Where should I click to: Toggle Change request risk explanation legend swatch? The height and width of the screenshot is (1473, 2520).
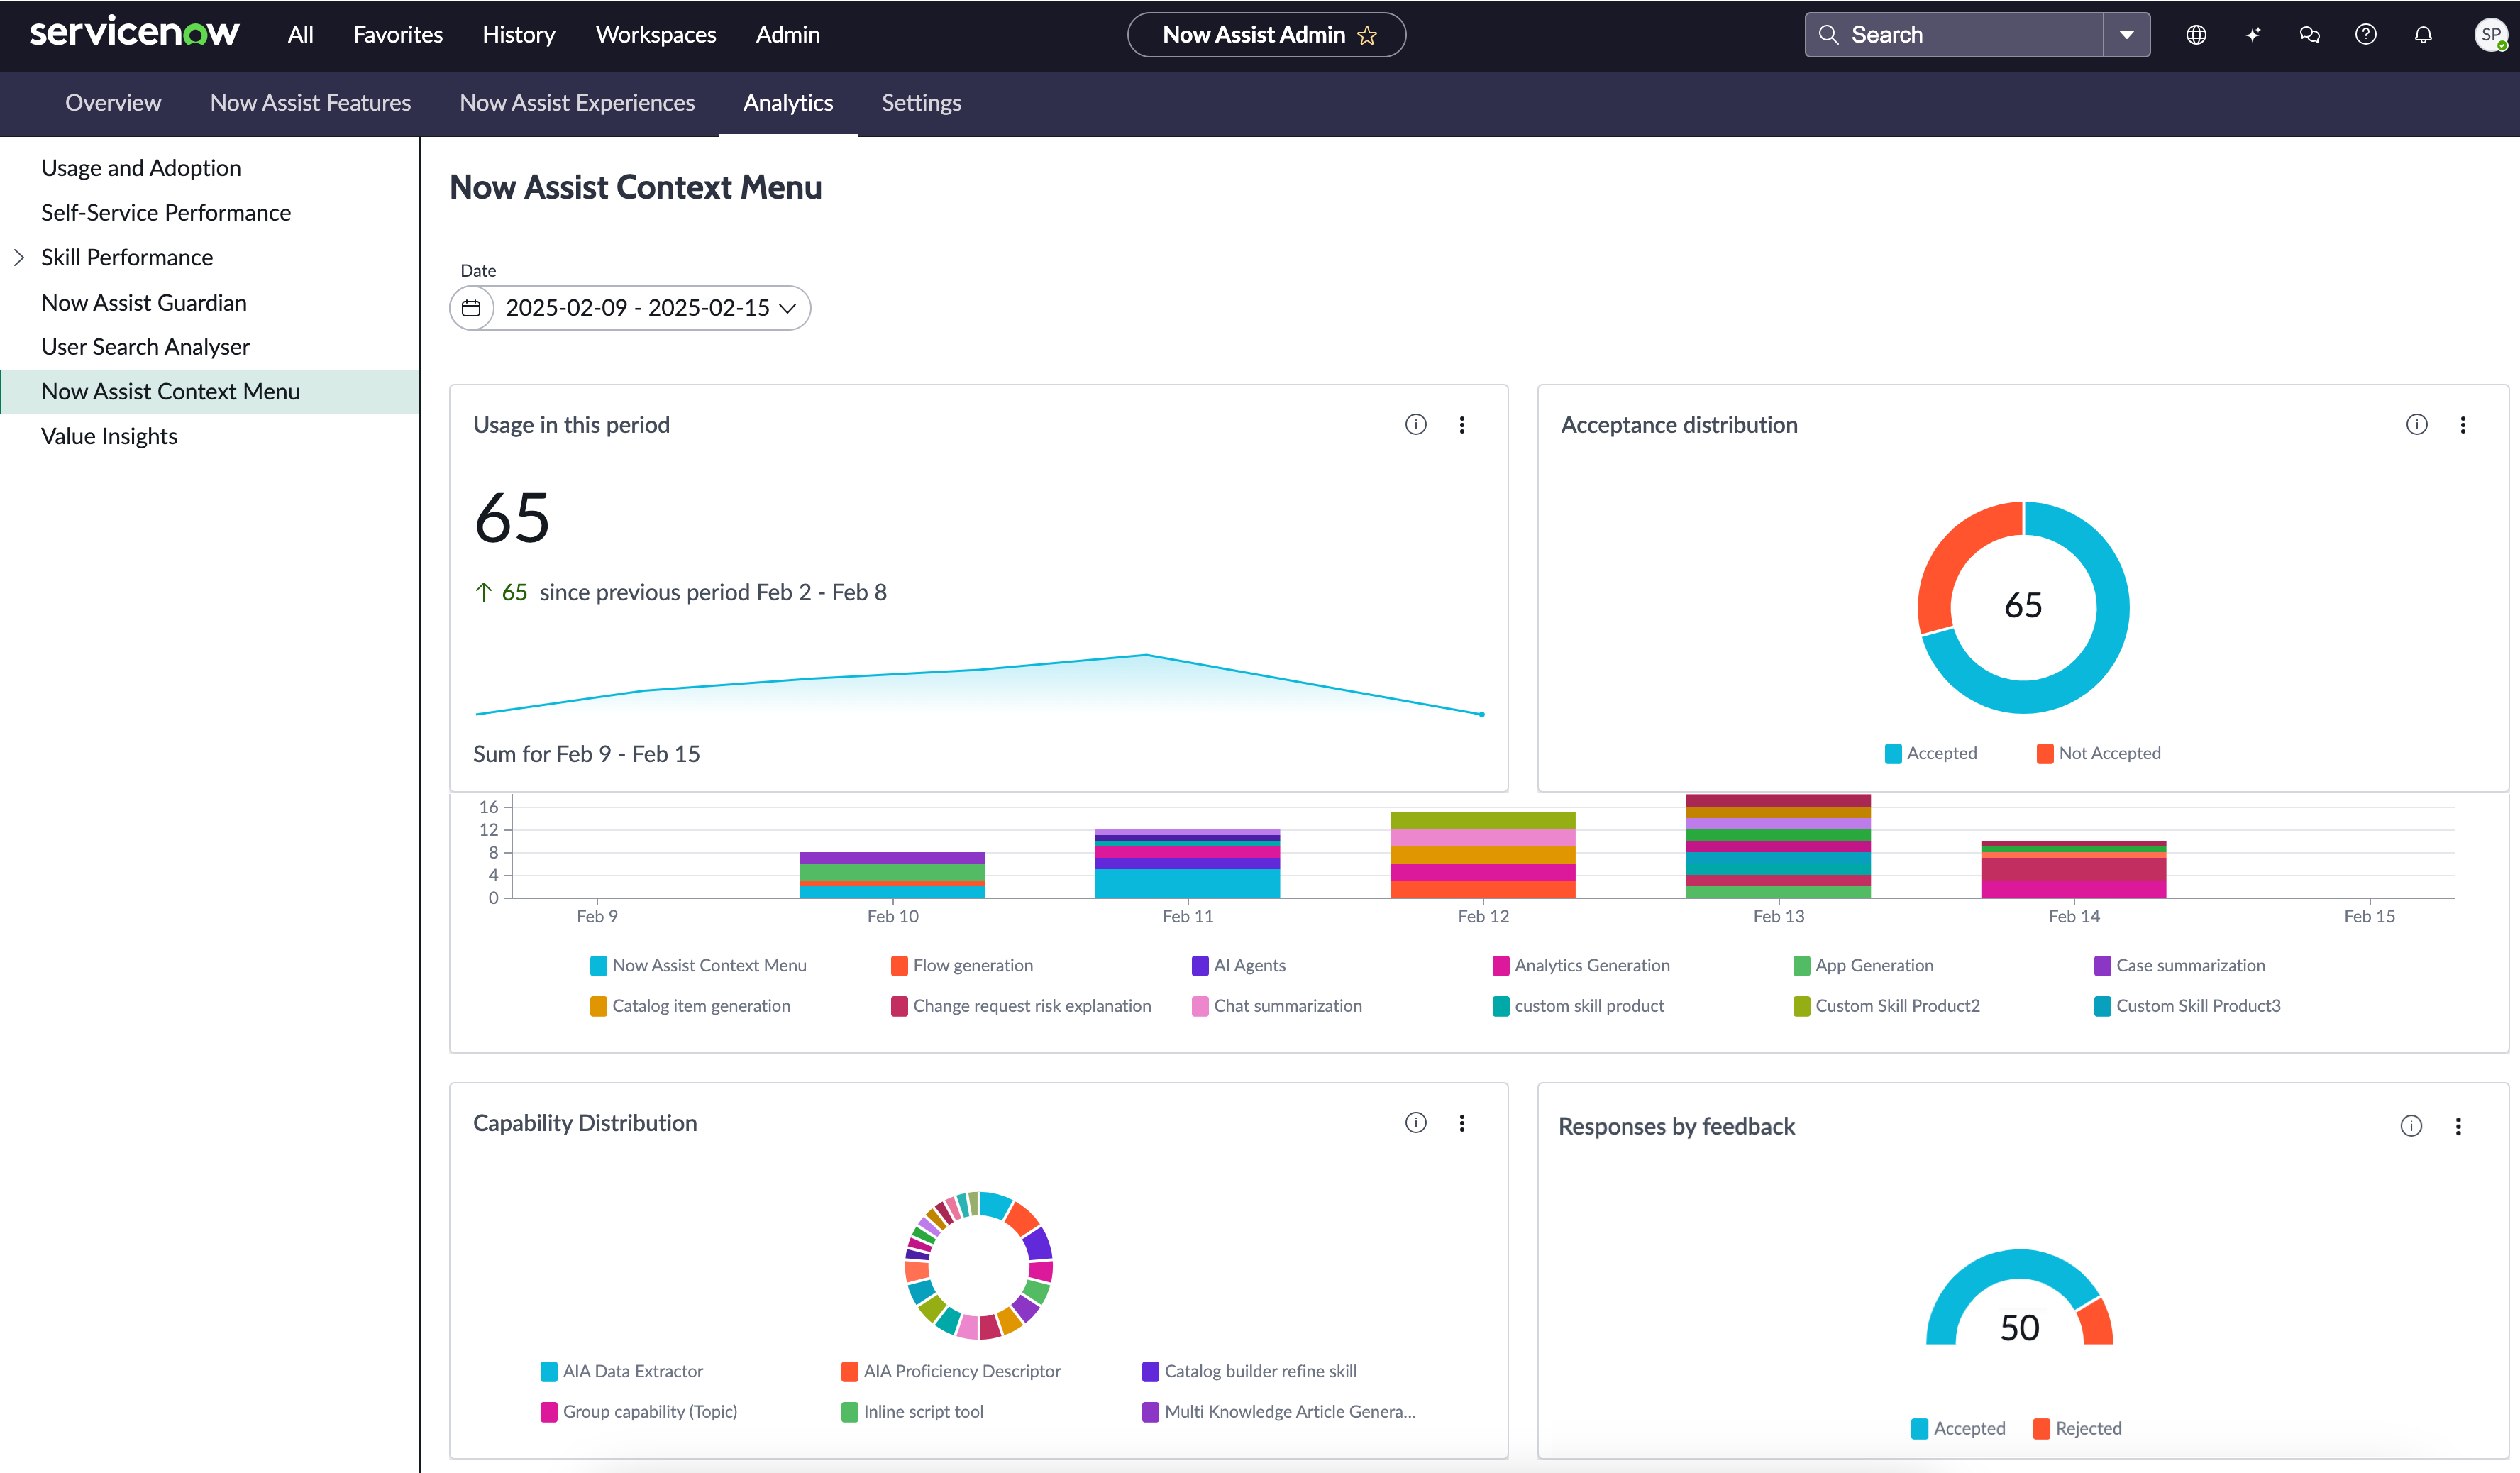tap(899, 1006)
